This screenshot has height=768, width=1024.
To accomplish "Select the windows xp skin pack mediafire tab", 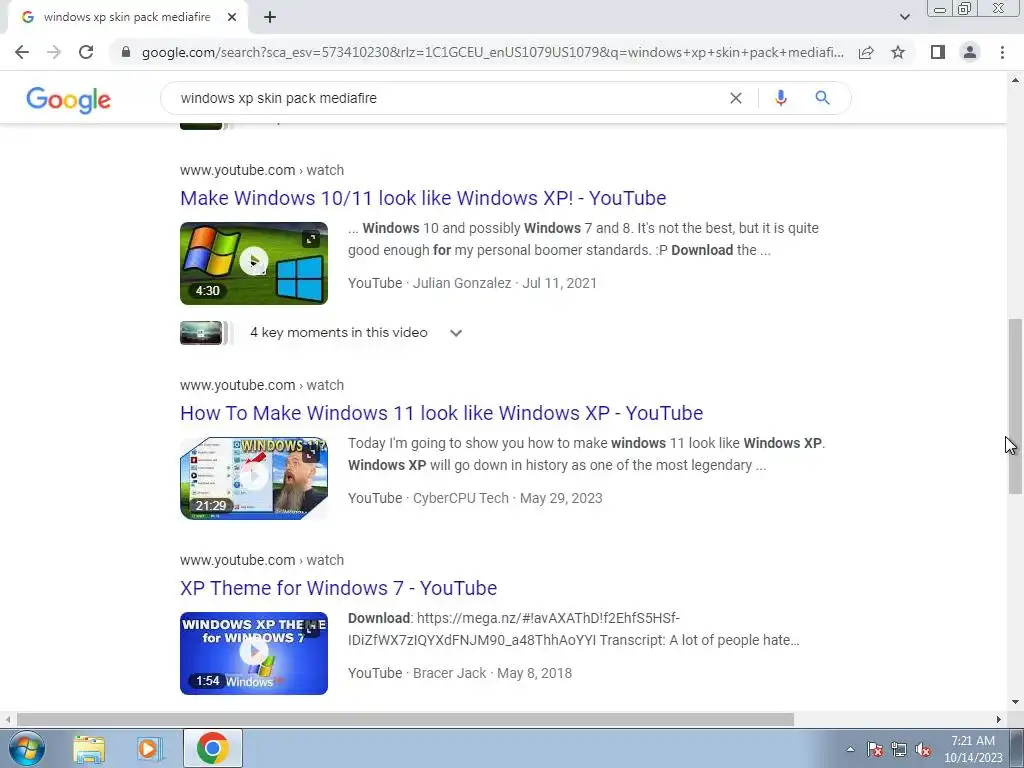I will tap(127, 17).
